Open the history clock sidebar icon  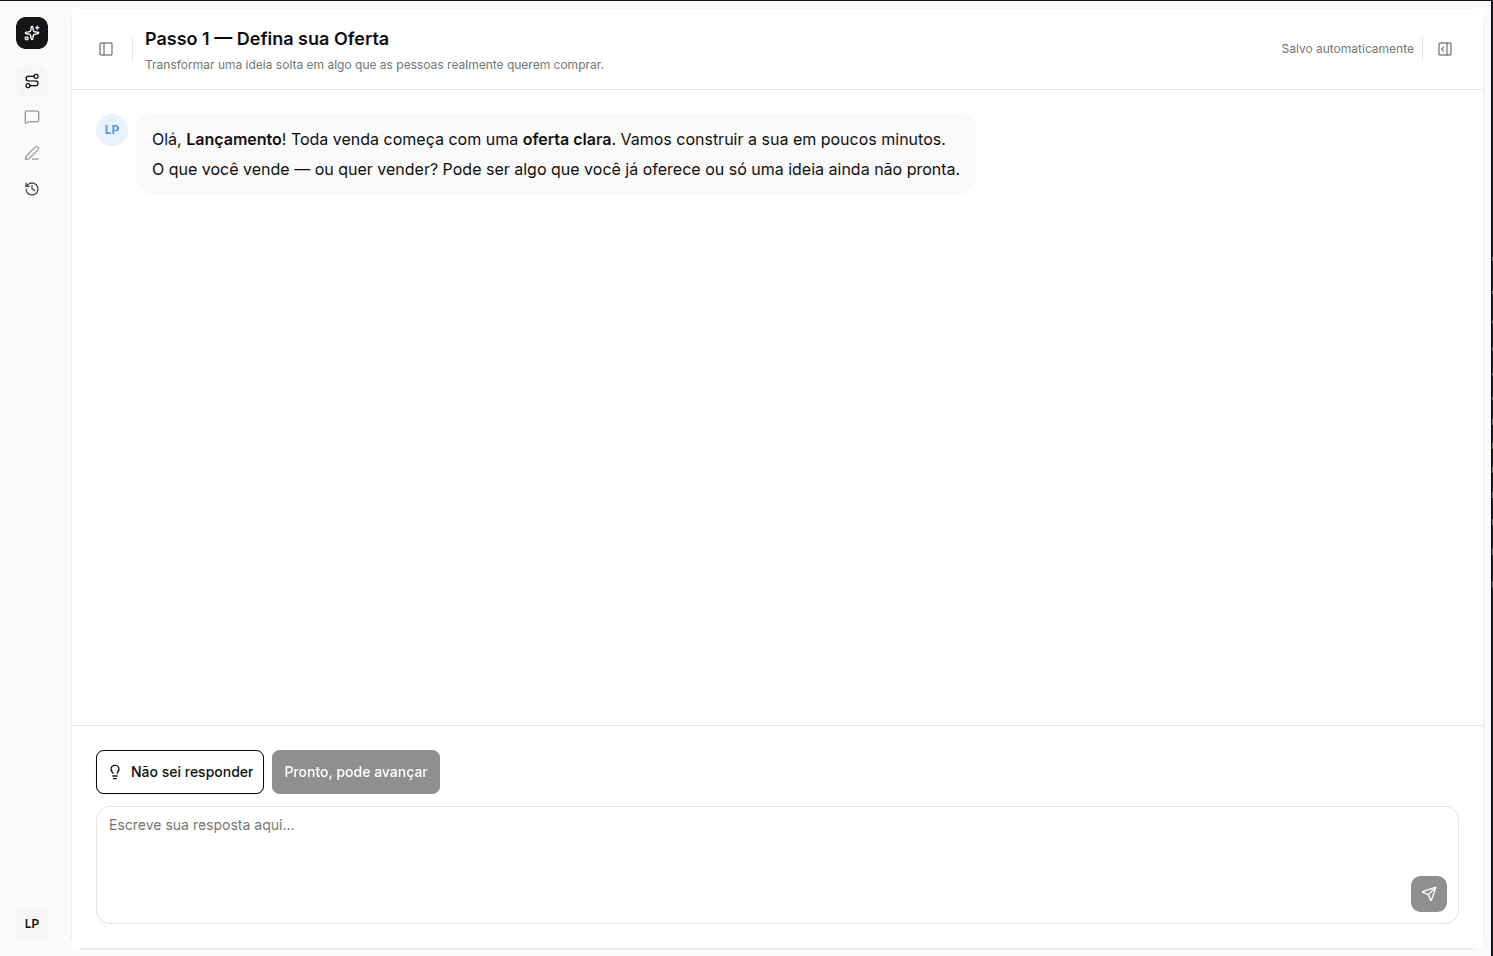[x=32, y=189]
